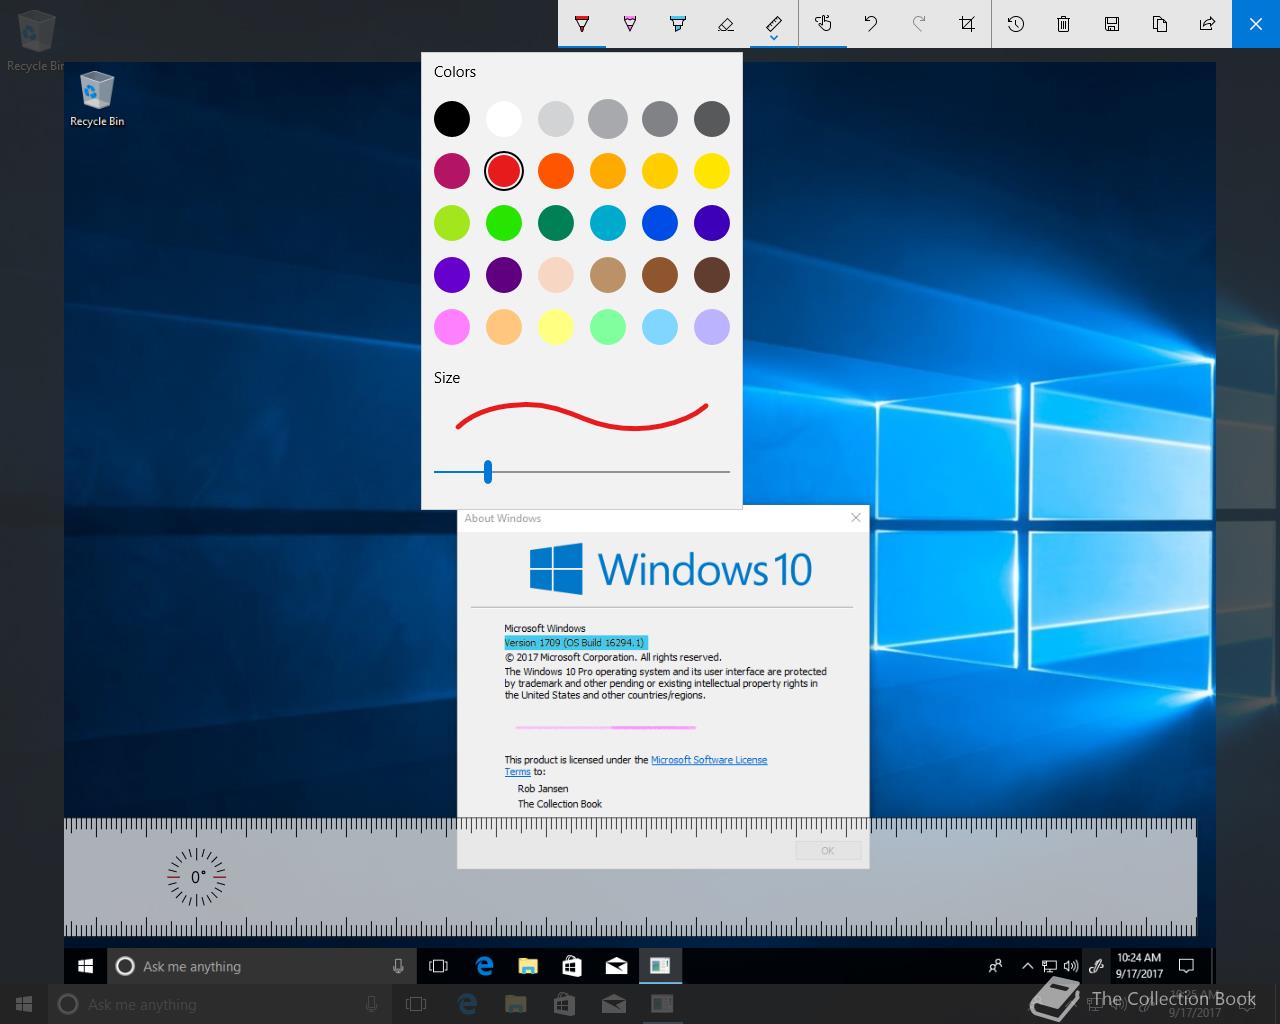This screenshot has width=1280, height=1024.
Task: Open Mail in captured taskbar
Action: point(616,966)
